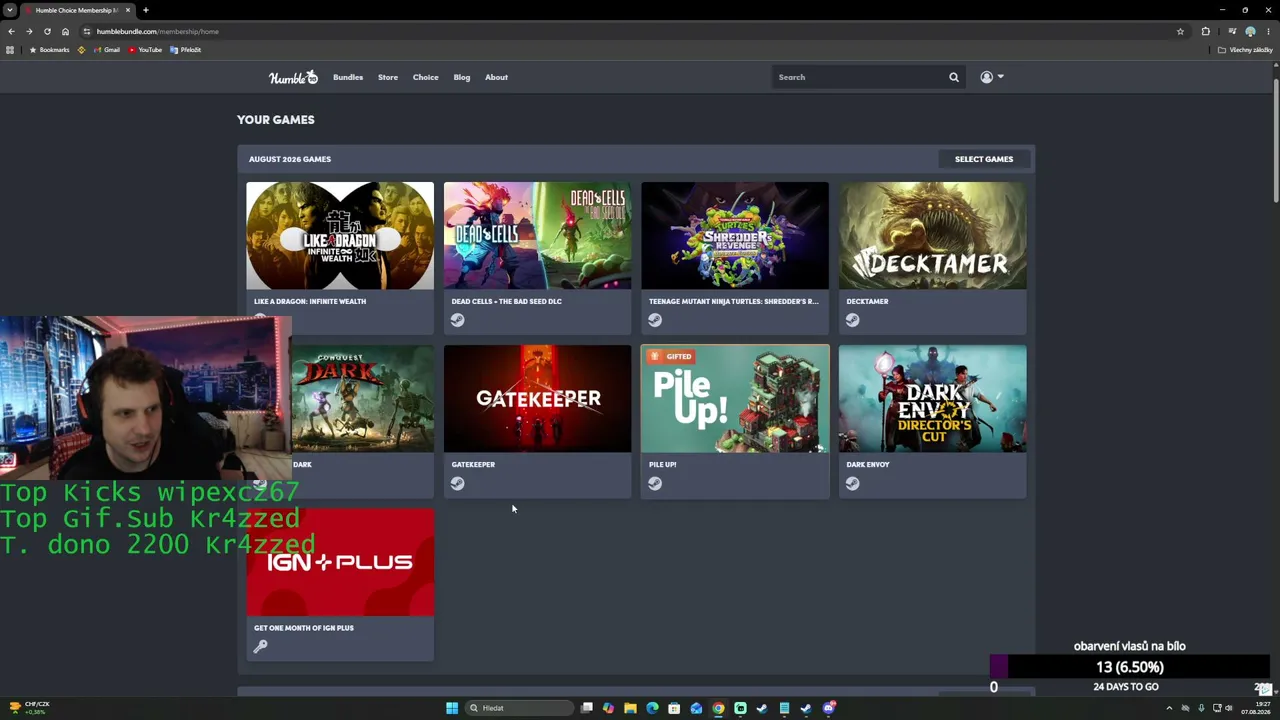Screen dimensions: 1280x720
Task: Open the About menu item
Action: tap(496, 77)
